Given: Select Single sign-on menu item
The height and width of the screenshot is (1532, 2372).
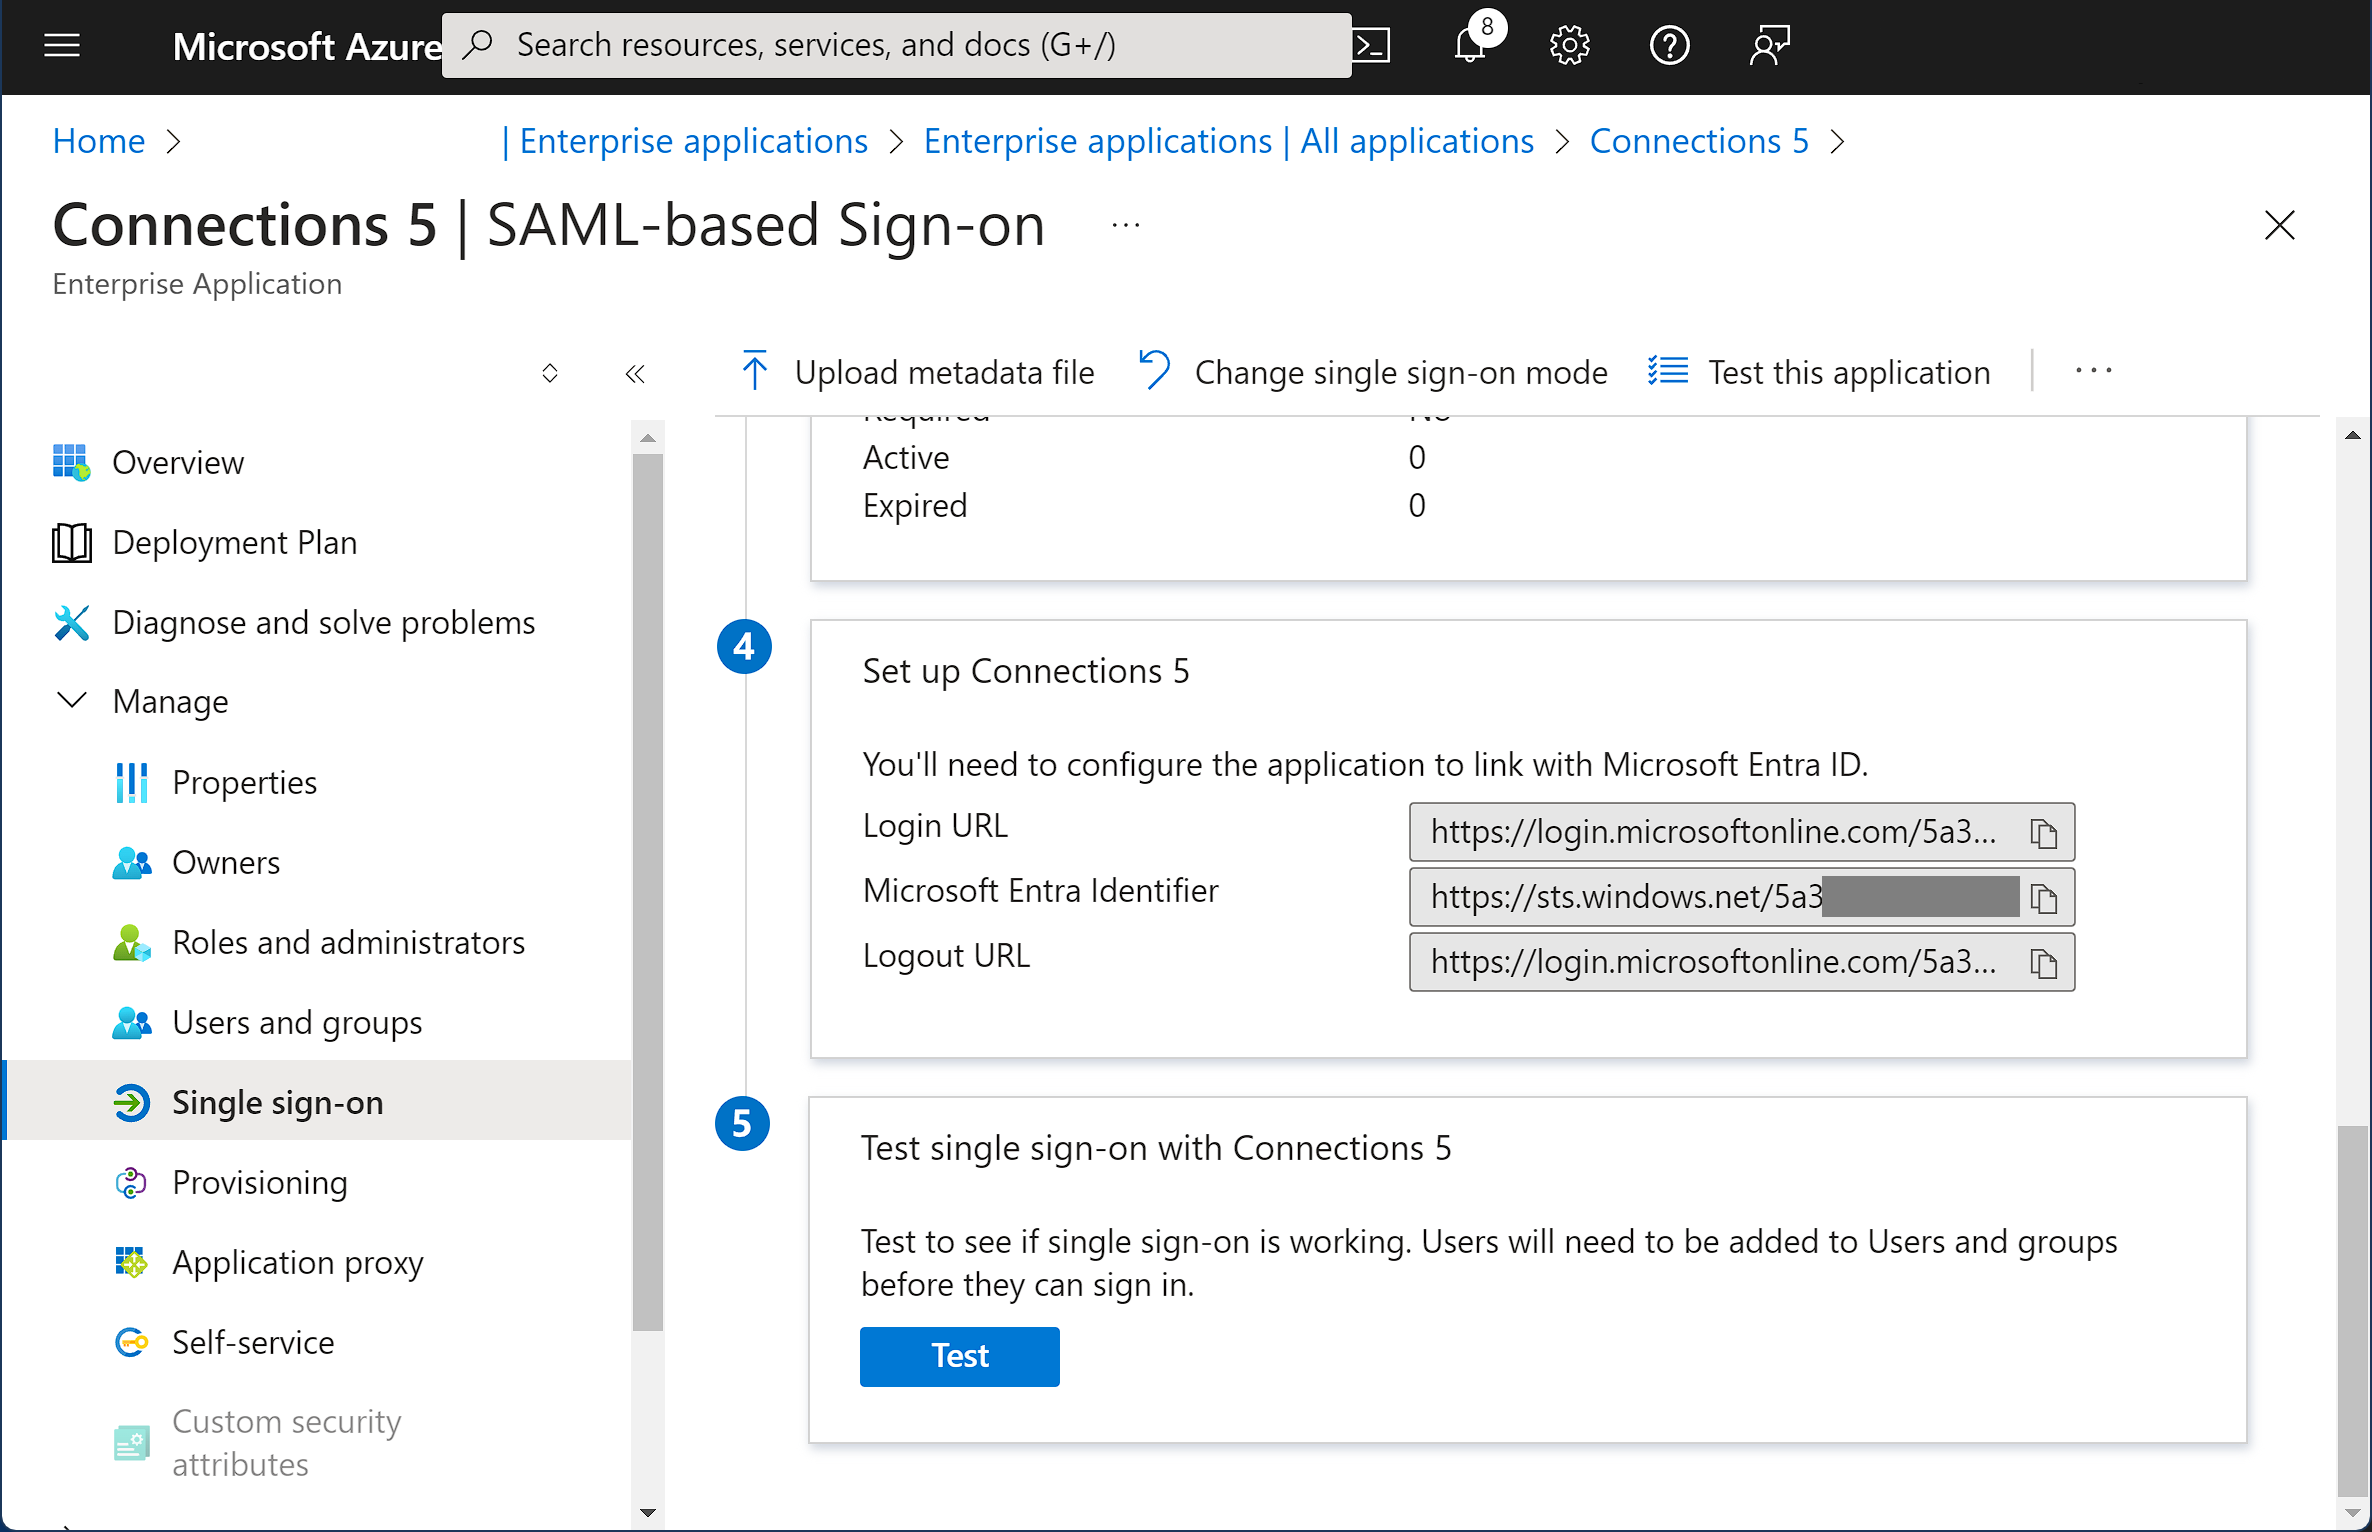Looking at the screenshot, I should click(318, 1102).
